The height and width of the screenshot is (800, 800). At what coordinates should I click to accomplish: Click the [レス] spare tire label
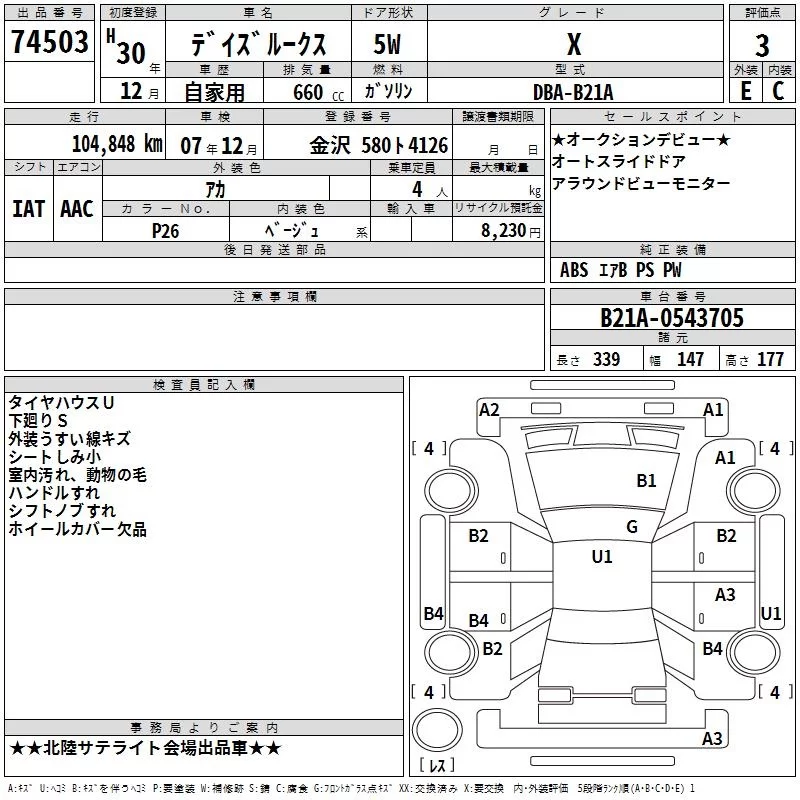[437, 765]
